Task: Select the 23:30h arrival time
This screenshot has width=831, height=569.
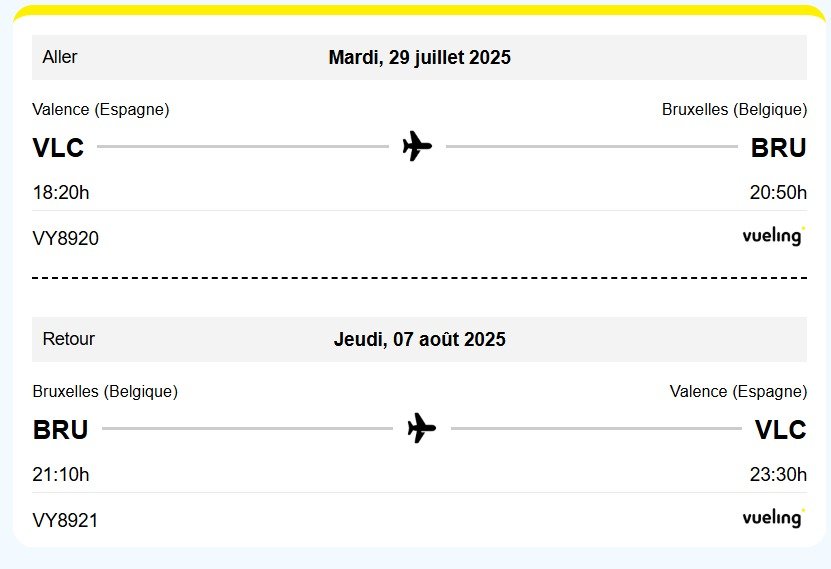Action: pos(778,475)
